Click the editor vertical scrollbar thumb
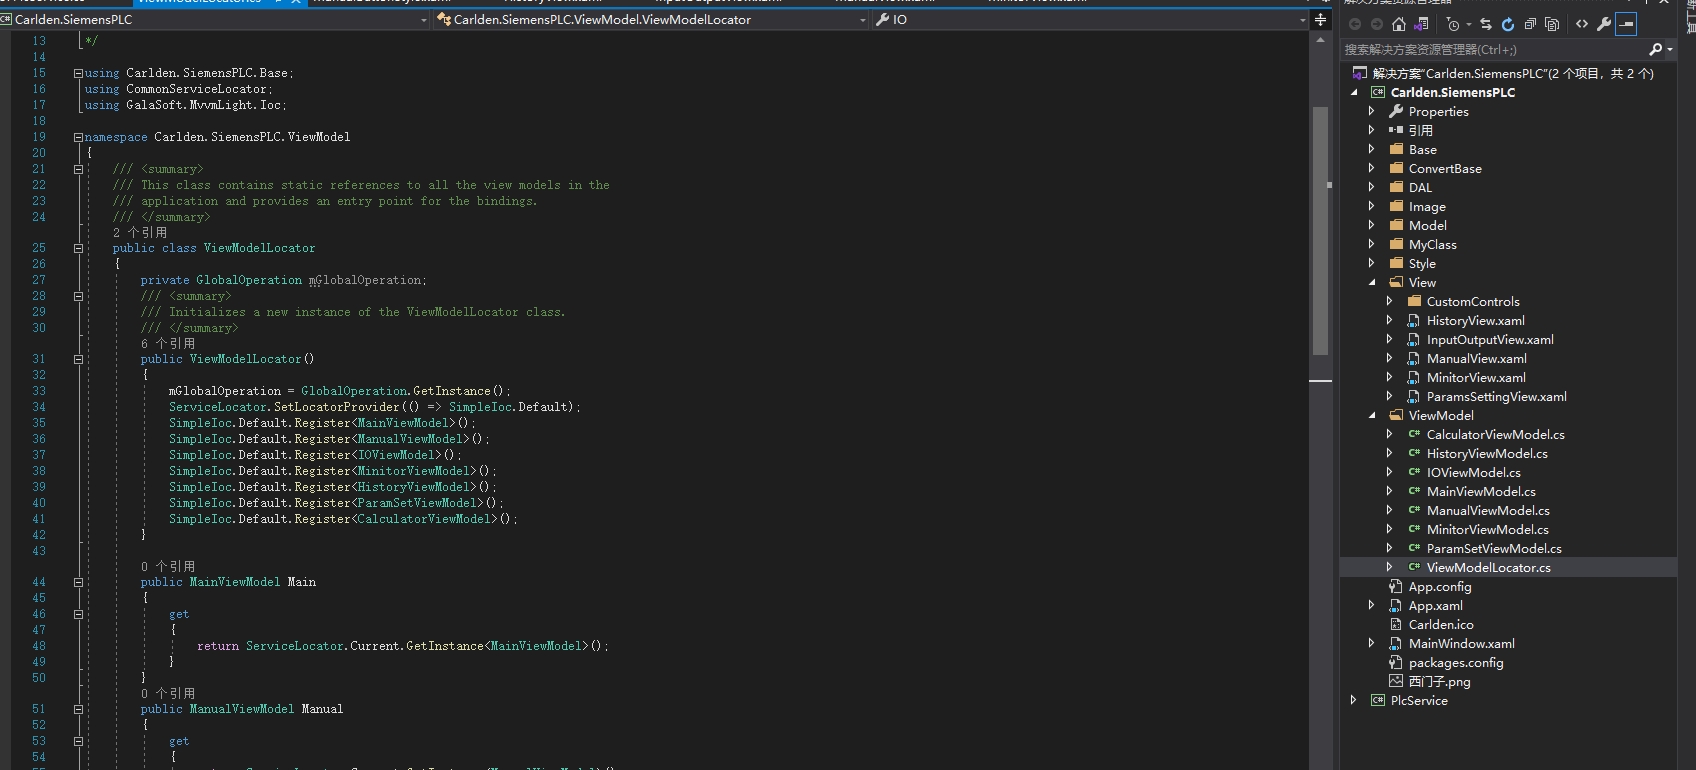 click(1320, 230)
